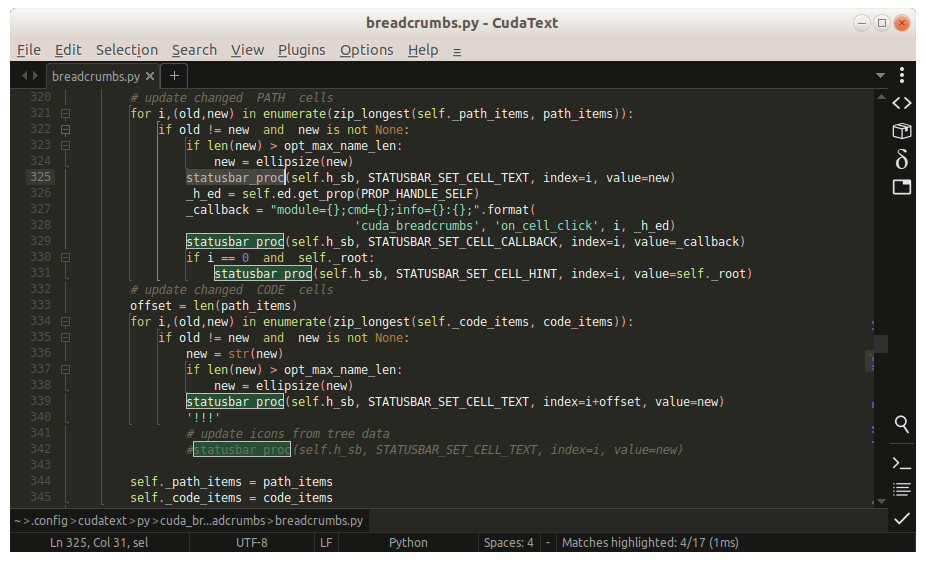
Task: Open the Plugins menu
Action: 301,50
